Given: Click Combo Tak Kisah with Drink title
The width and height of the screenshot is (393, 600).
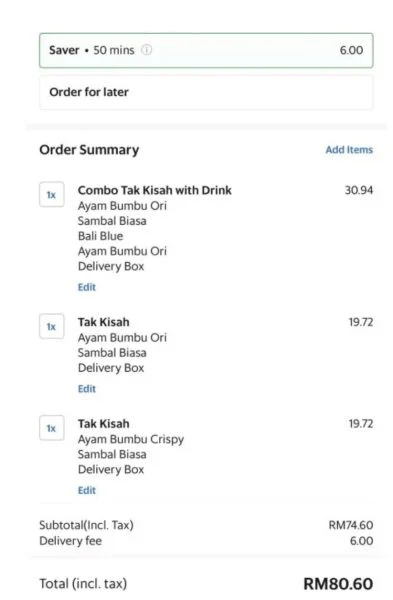Looking at the screenshot, I should pos(155,190).
